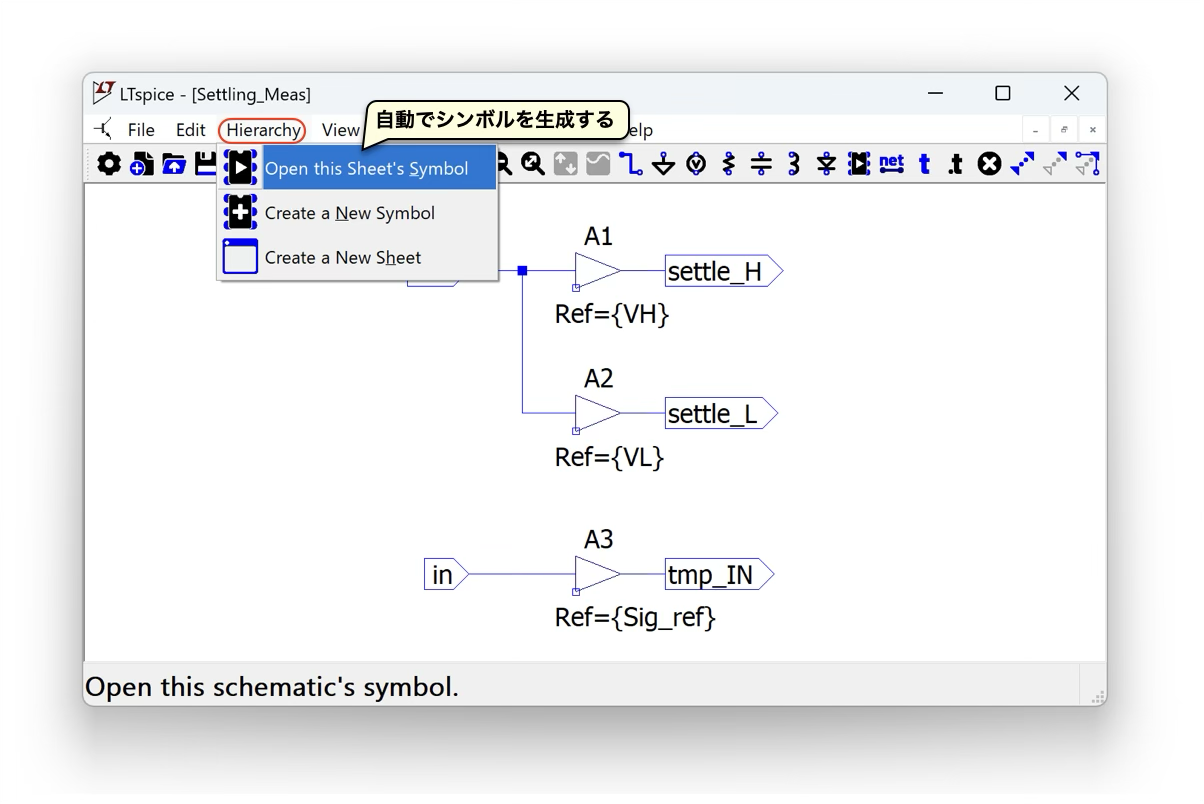Image resolution: width=1204 pixels, height=804 pixels.
Task: Activate the delete tool X icon
Action: coord(989,164)
